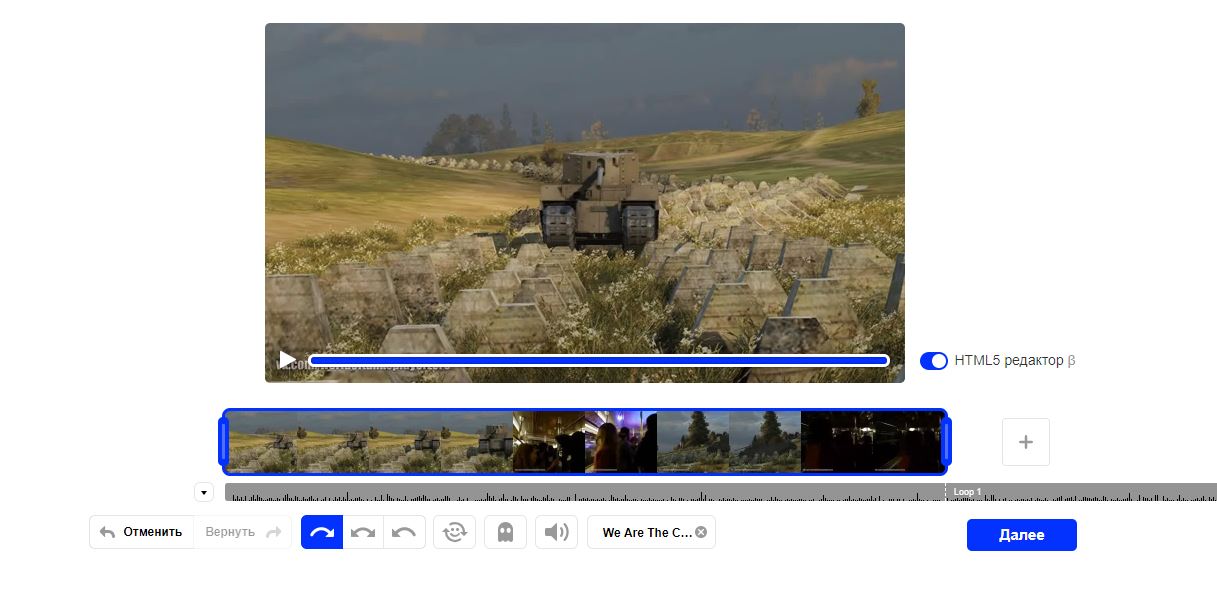Seek on the blue video progress bar
The image size is (1217, 597).
pyautogui.click(x=598, y=360)
